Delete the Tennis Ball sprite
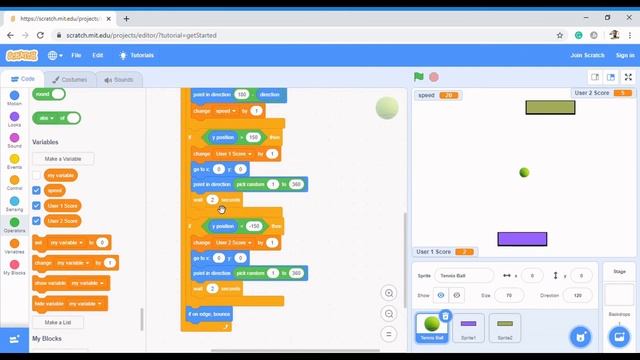 tap(445, 316)
